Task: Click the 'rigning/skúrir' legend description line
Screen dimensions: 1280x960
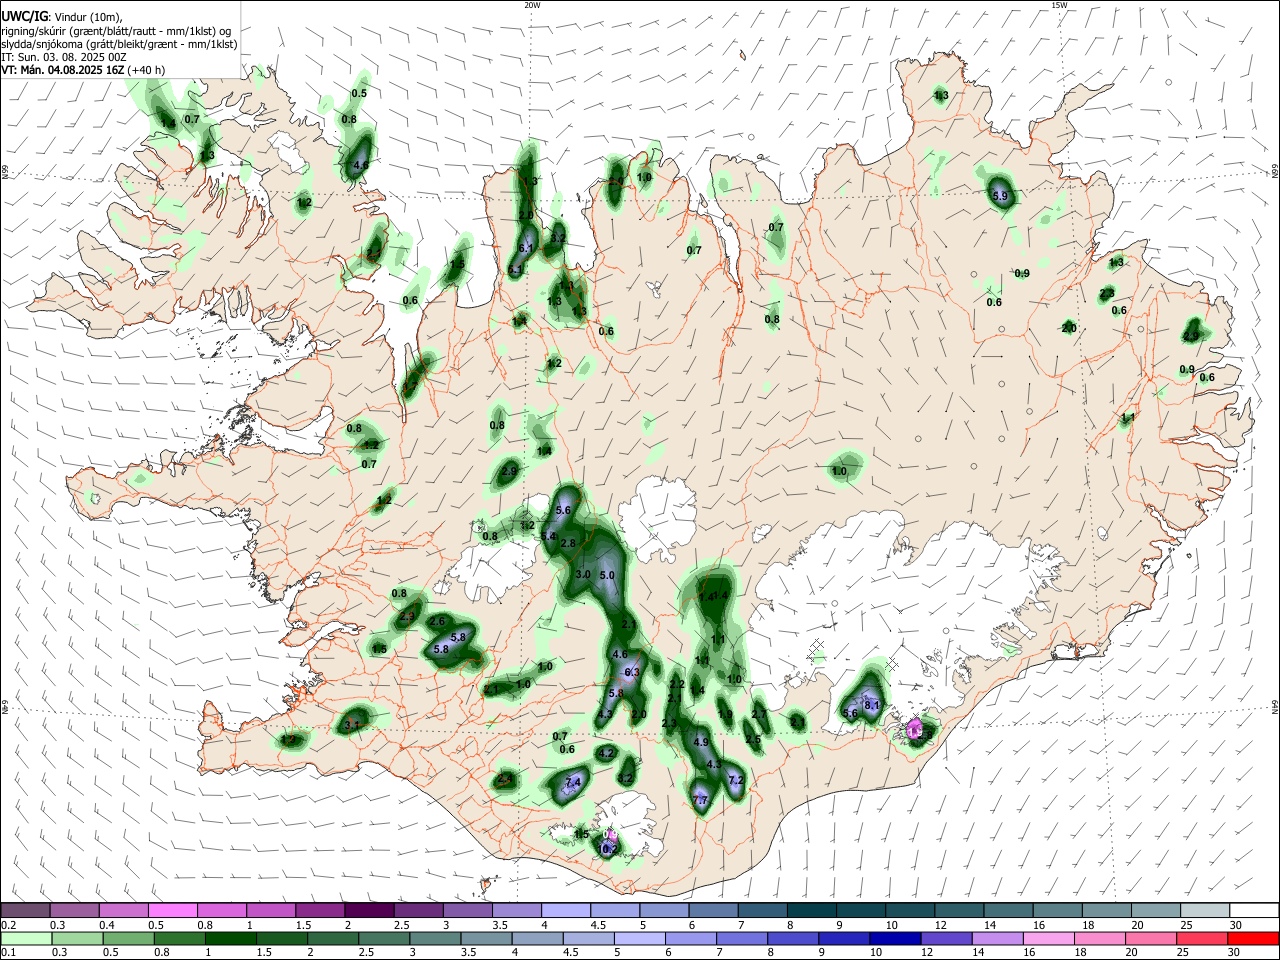Action: click(x=116, y=31)
